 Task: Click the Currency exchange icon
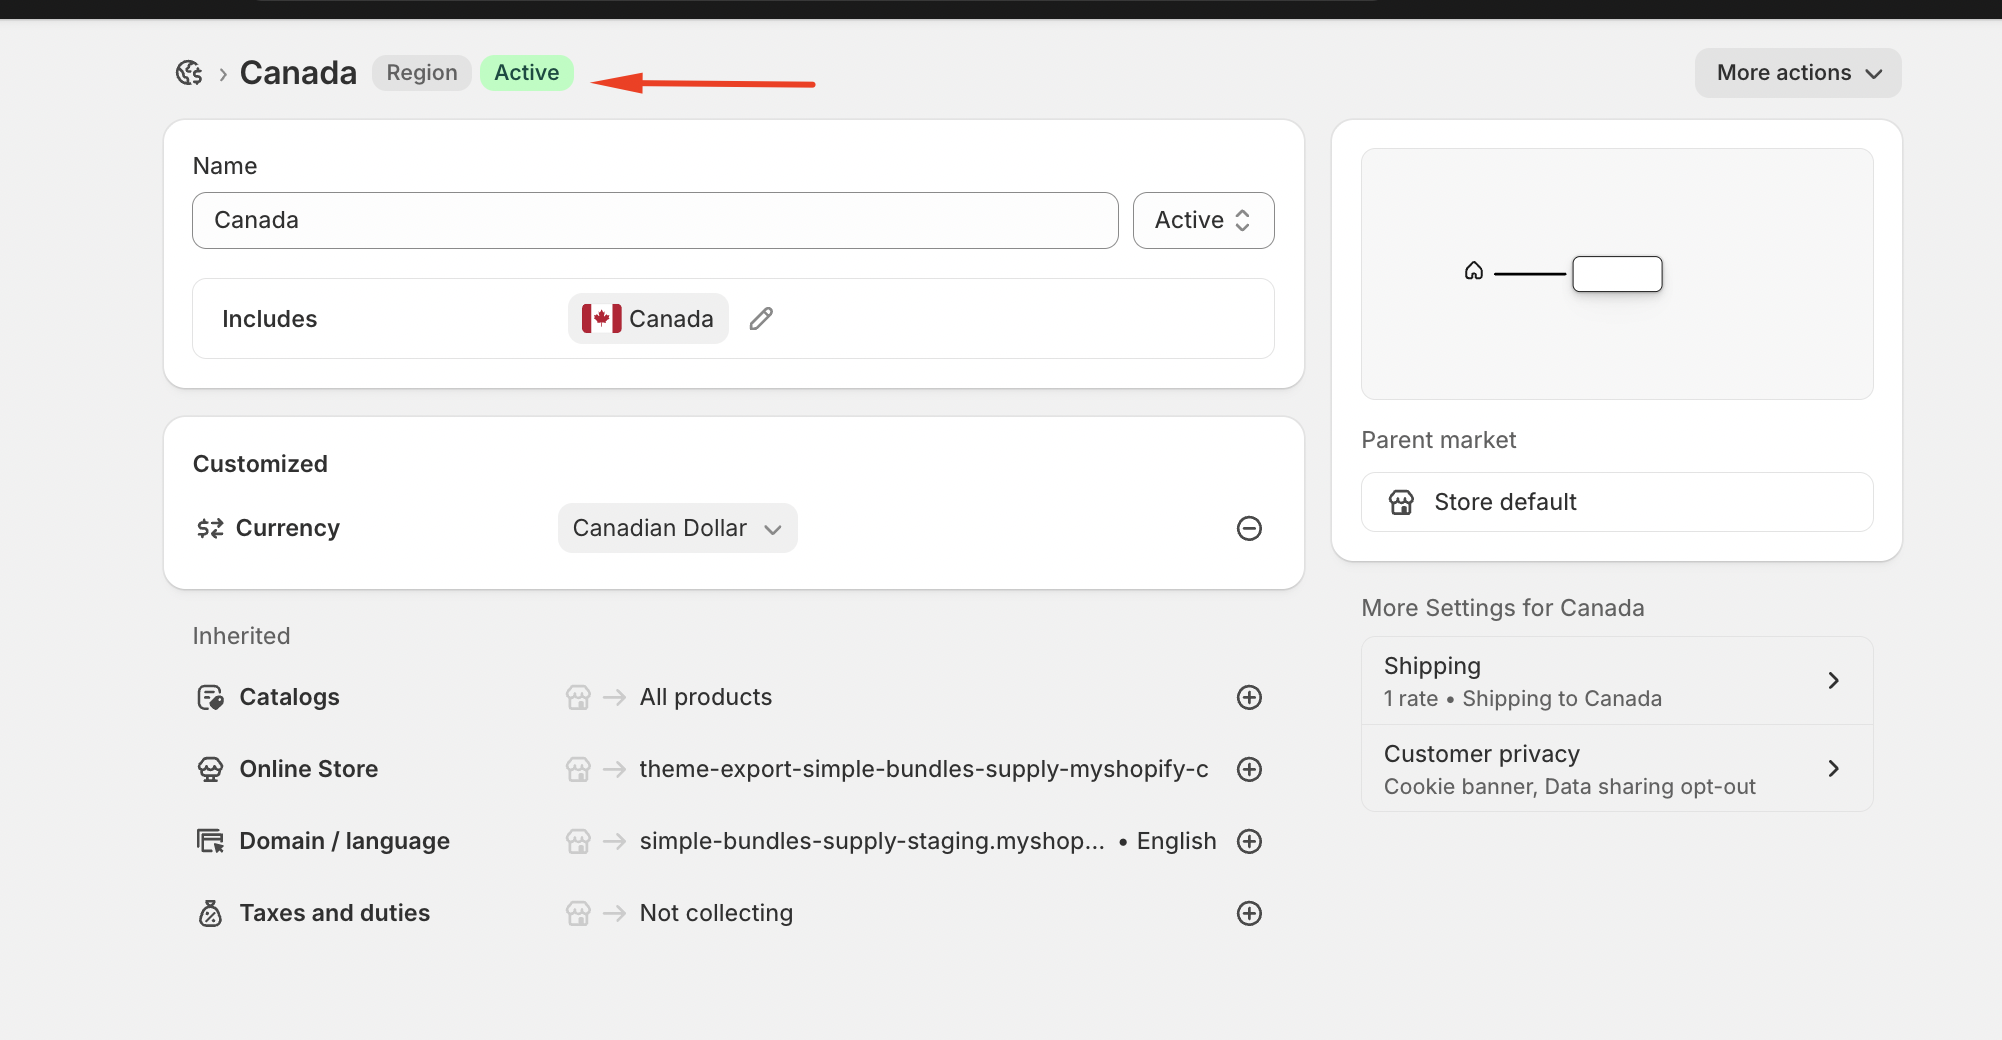click(x=210, y=528)
